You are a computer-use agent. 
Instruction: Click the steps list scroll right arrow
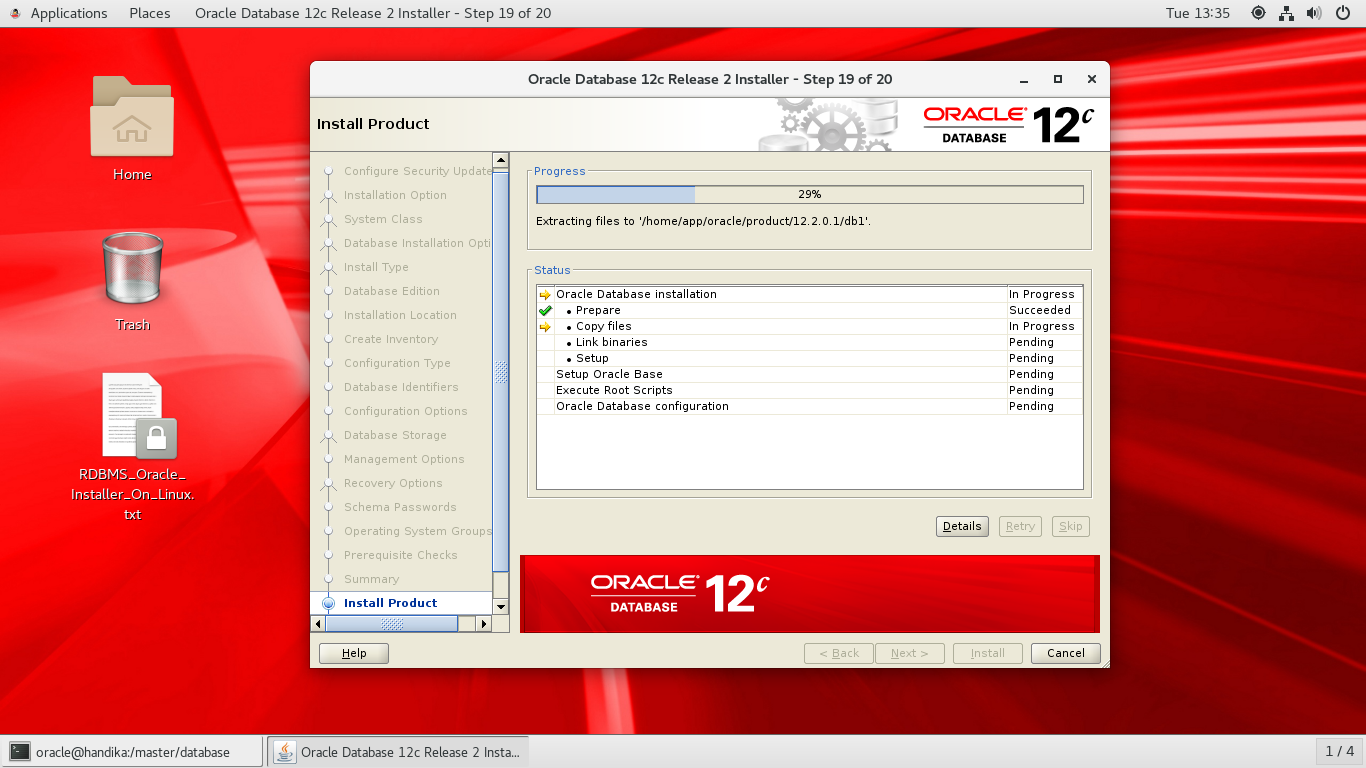pos(484,623)
